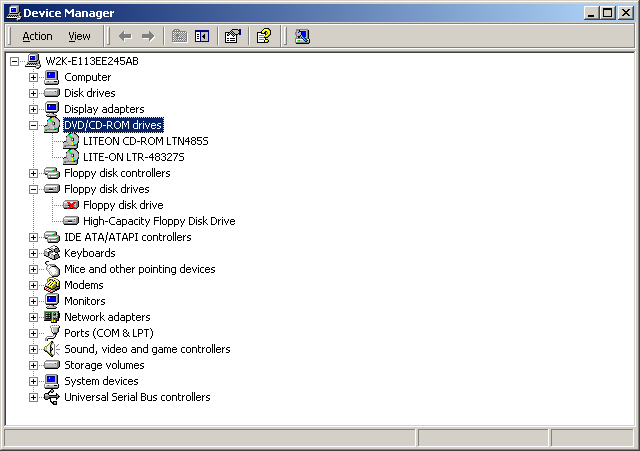
Task: Expand the Display adapters category
Action: pyautogui.click(x=33, y=109)
